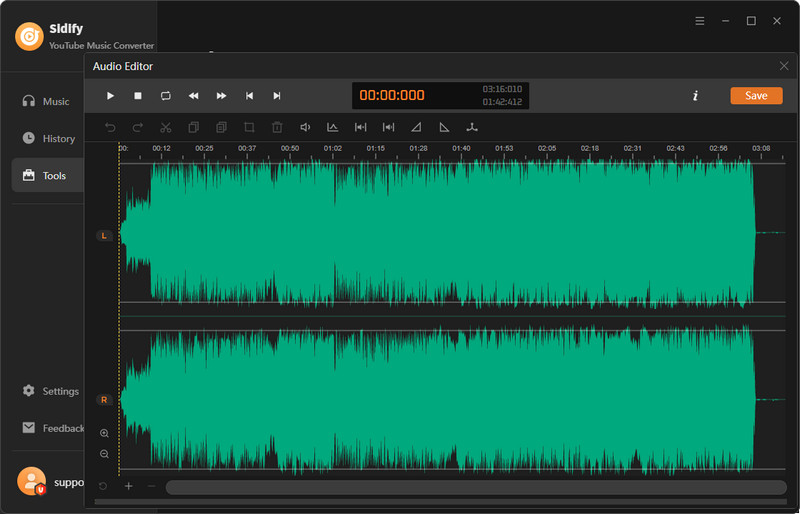The width and height of the screenshot is (800, 514).
Task: Click the 01:02 timeline marker
Action: [333, 148]
